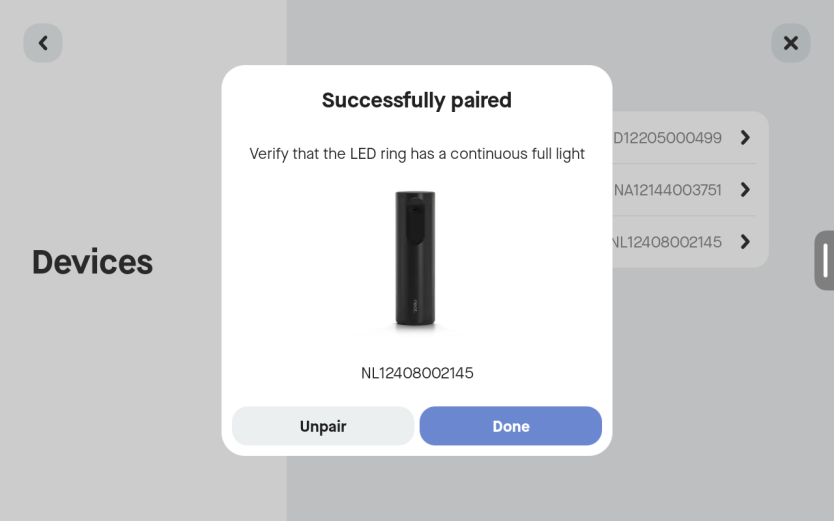This screenshot has width=834, height=521.
Task: Open the NA12144003751 chevron arrow
Action: pos(745,189)
